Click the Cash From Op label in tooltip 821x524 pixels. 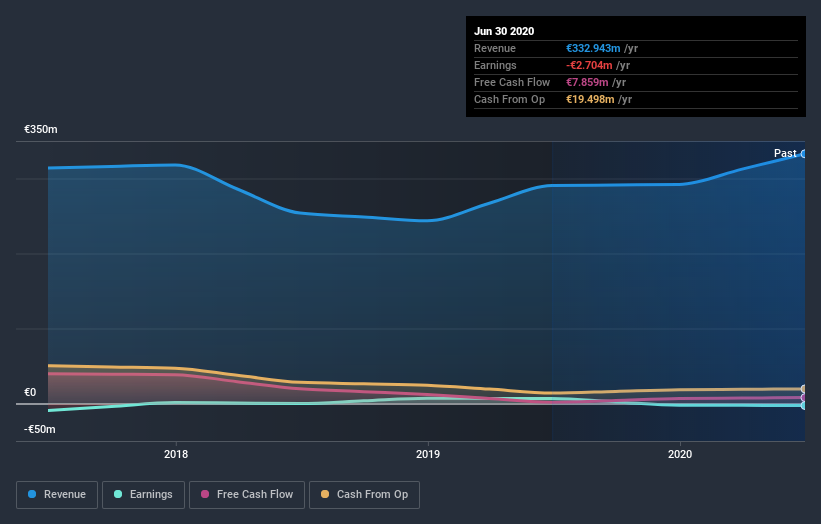pyautogui.click(x=509, y=99)
